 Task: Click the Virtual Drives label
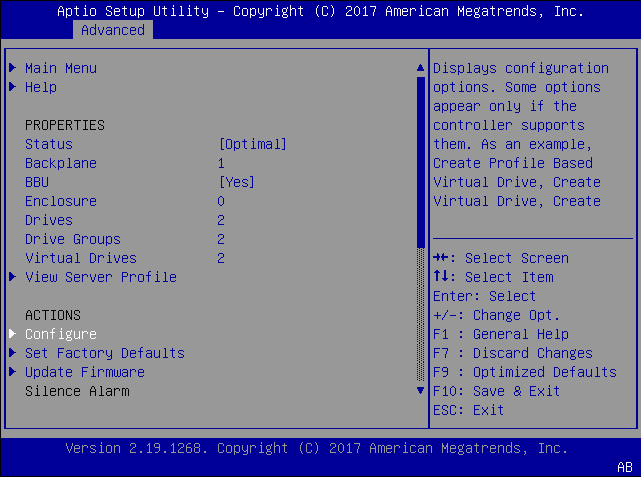click(x=81, y=258)
